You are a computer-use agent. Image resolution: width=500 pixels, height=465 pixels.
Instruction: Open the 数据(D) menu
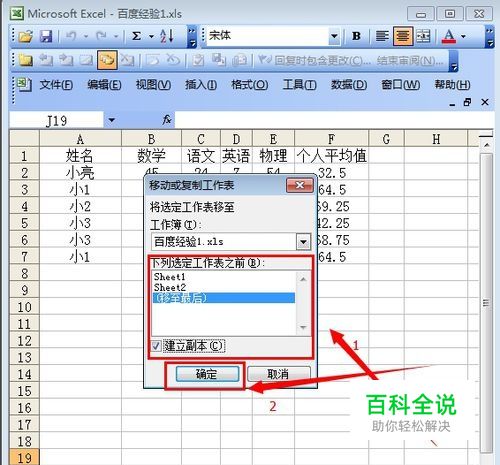(x=349, y=85)
